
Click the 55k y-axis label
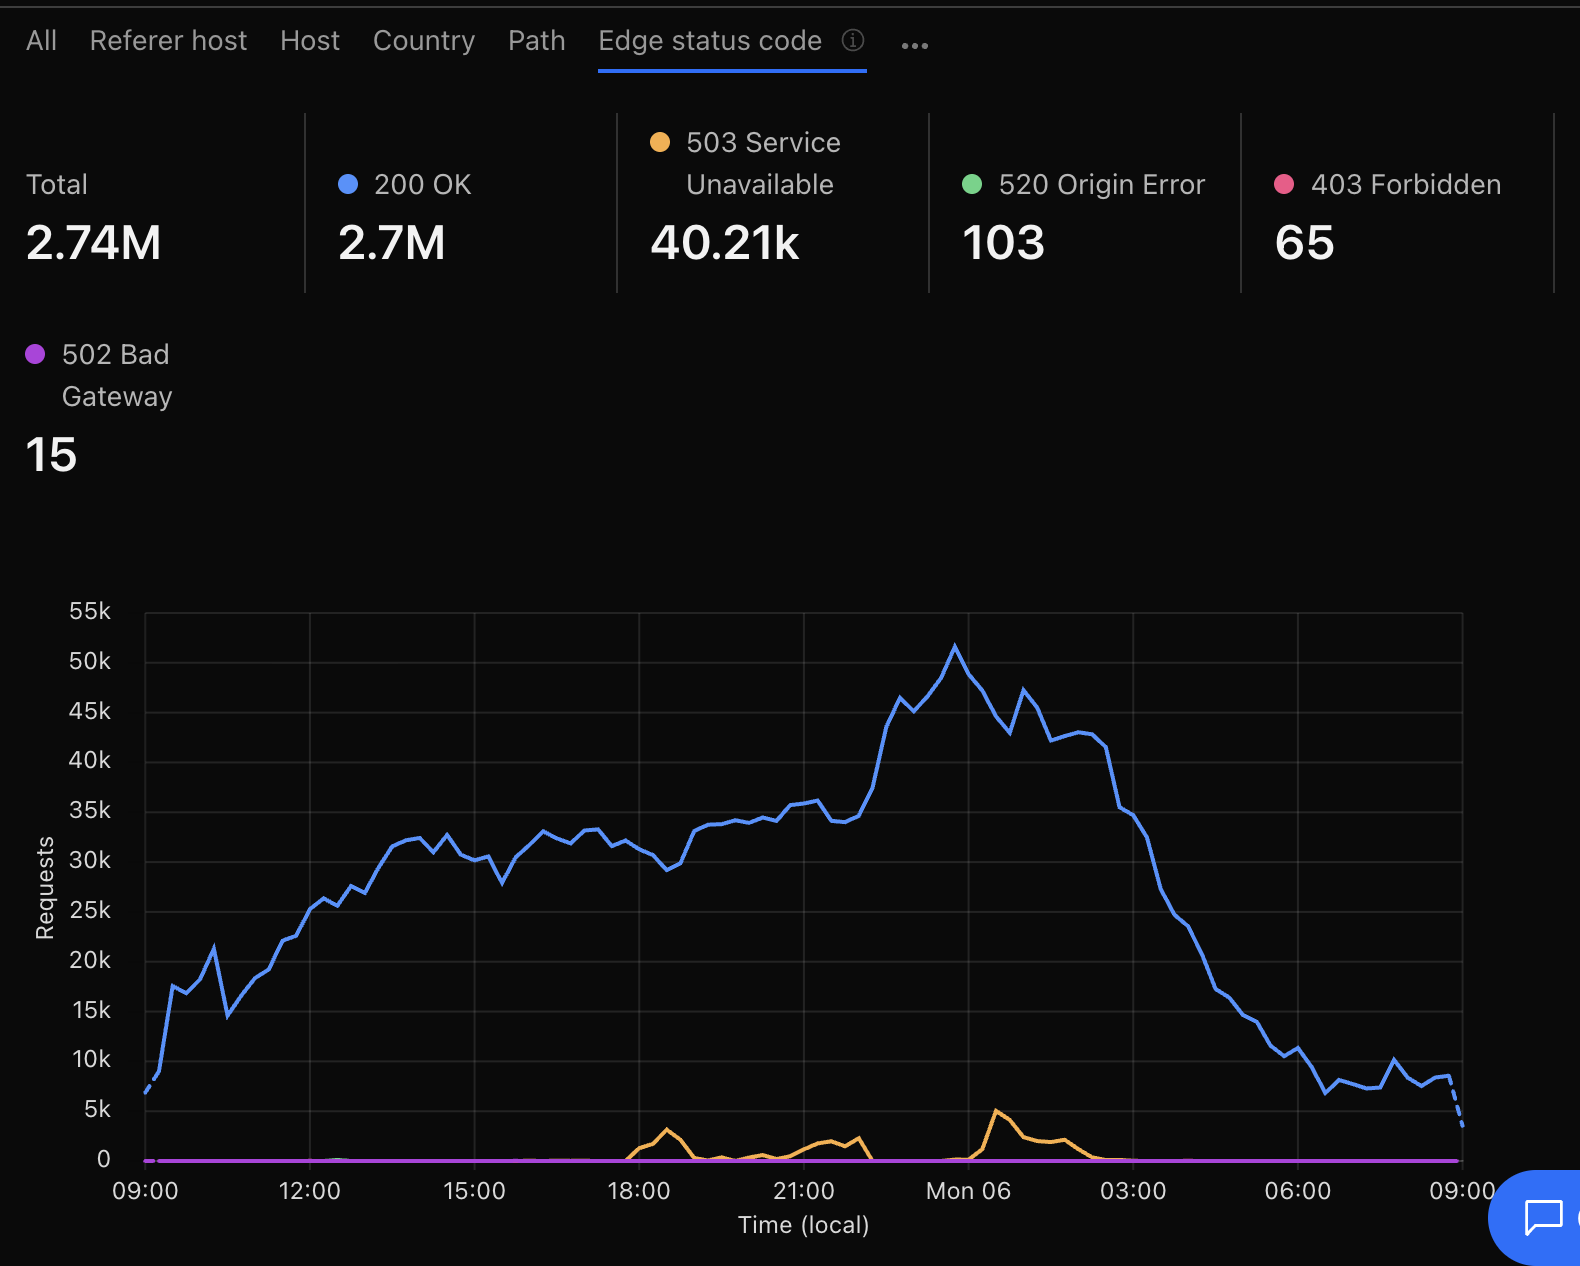[90, 611]
